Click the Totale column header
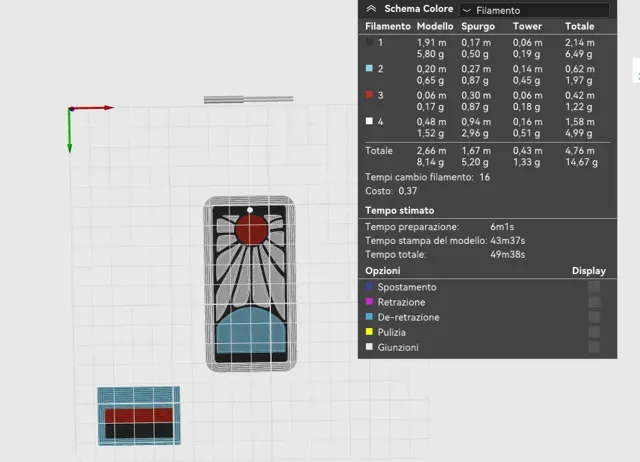 tap(580, 27)
